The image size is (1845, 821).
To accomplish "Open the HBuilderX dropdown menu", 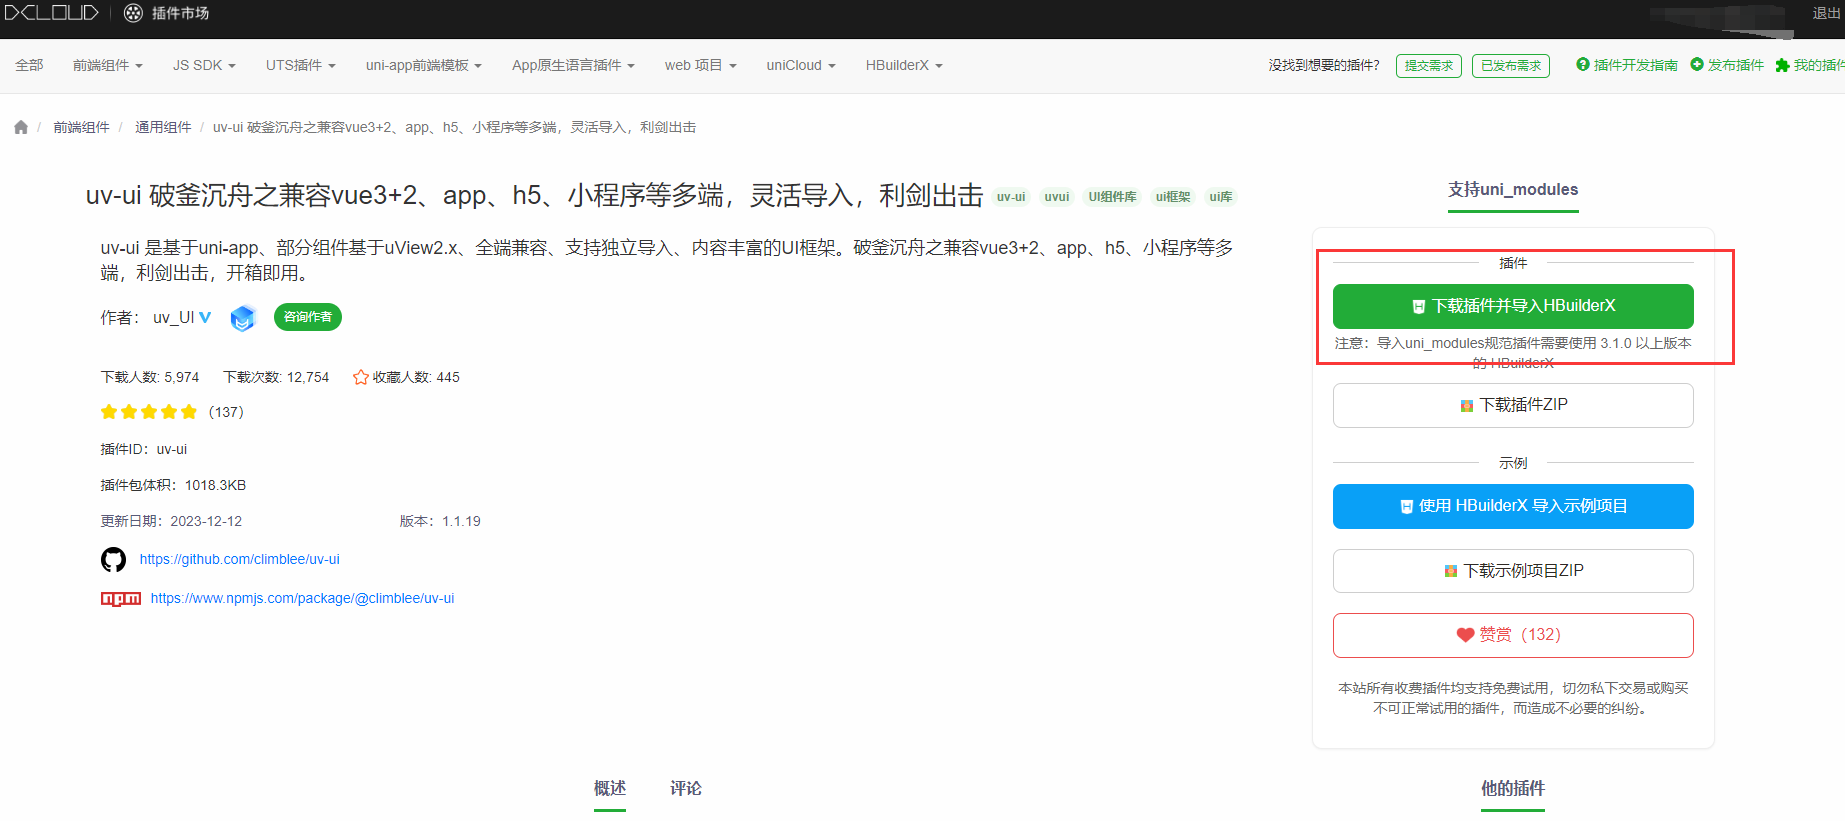I will pyautogui.click(x=904, y=65).
